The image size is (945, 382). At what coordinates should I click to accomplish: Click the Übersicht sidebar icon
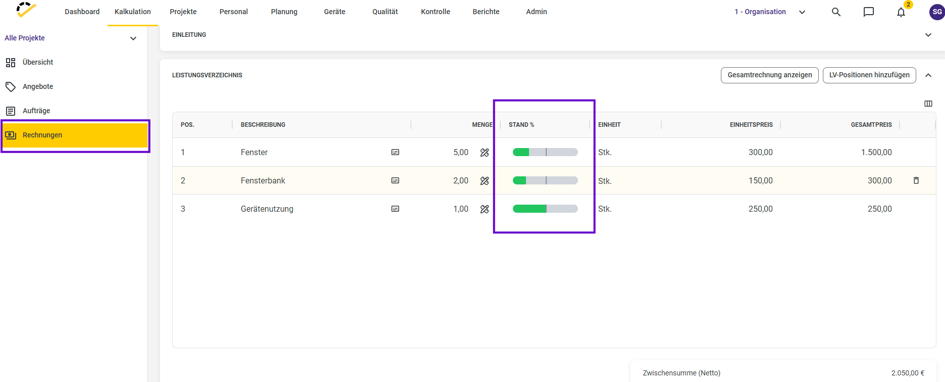click(x=10, y=62)
